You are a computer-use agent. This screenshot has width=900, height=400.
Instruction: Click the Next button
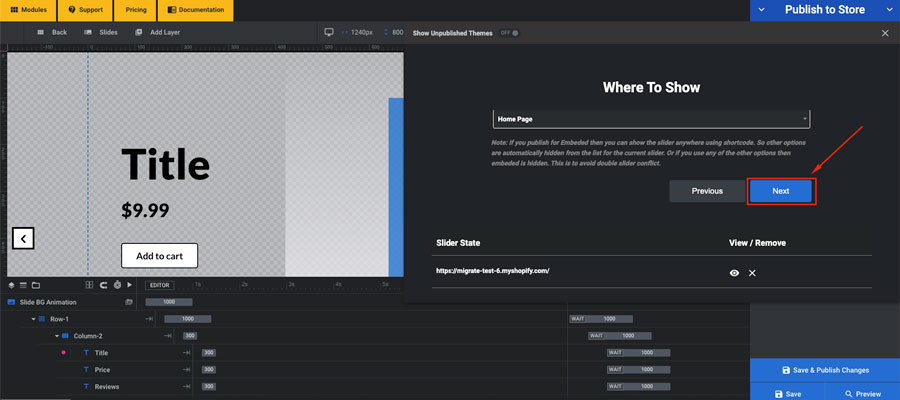tap(781, 191)
